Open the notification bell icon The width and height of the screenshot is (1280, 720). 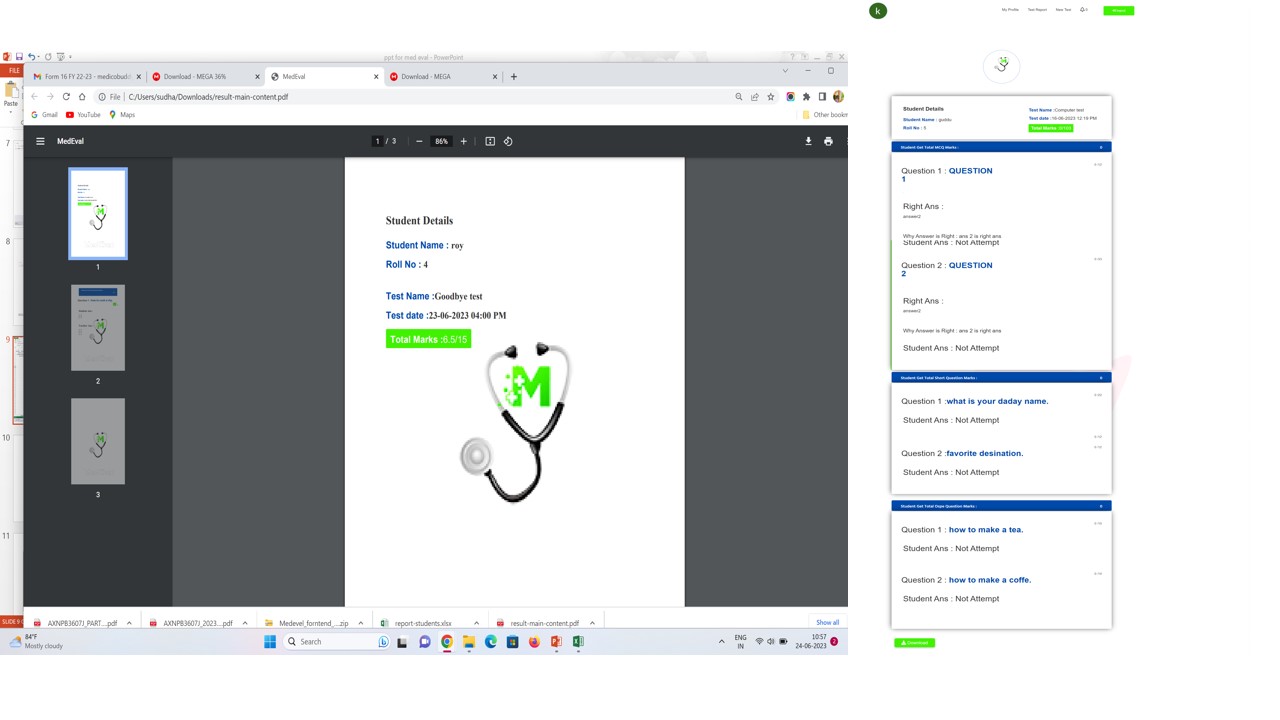pyautogui.click(x=1083, y=10)
